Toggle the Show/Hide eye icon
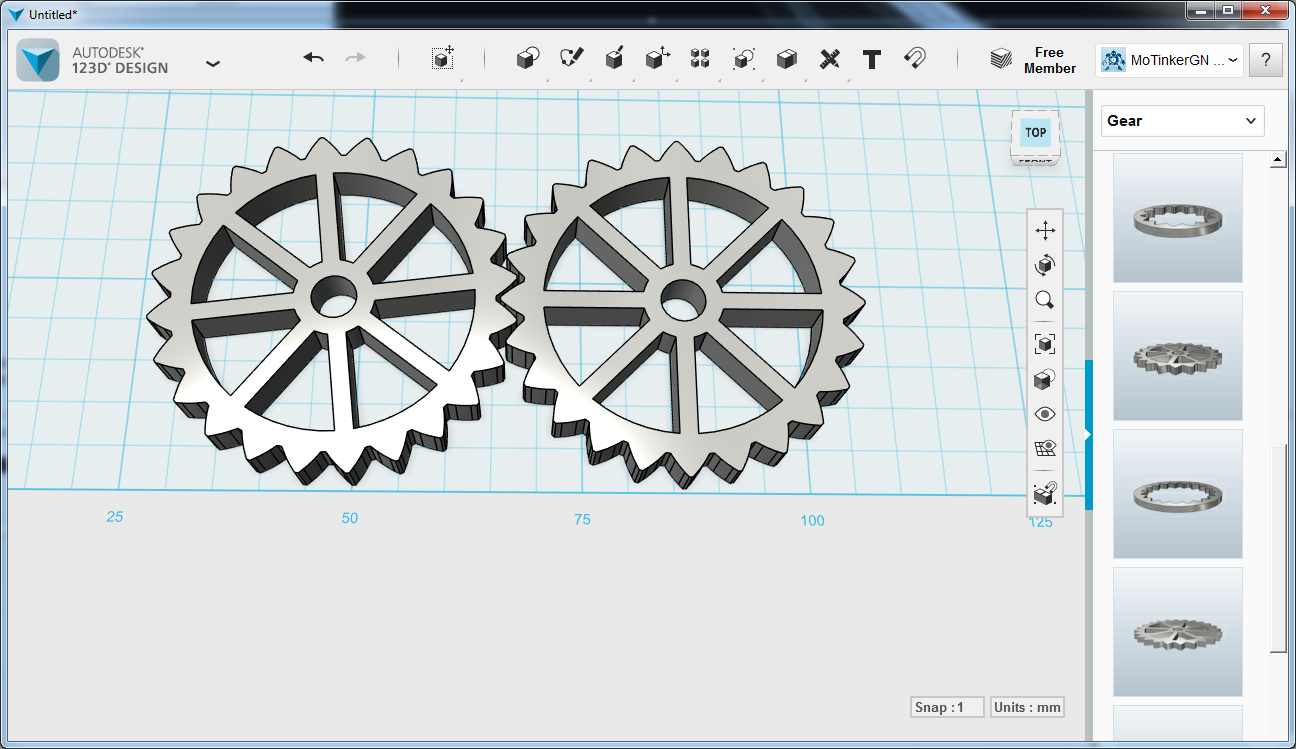 1045,414
